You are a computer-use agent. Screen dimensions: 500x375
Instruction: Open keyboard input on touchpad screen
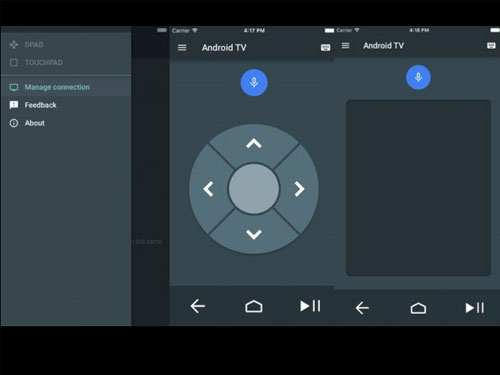(x=491, y=46)
